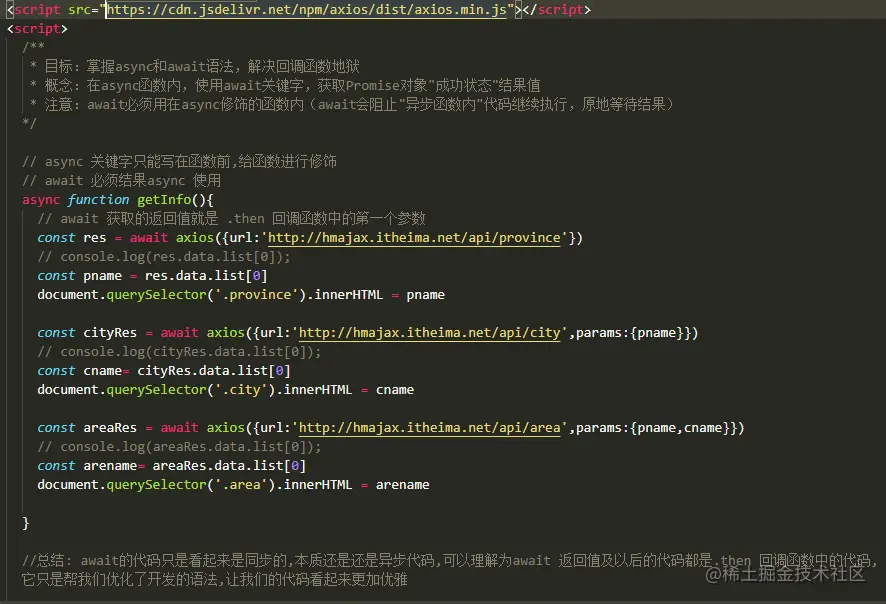Click the getInfo function name
The height and width of the screenshot is (604, 886).
[164, 200]
